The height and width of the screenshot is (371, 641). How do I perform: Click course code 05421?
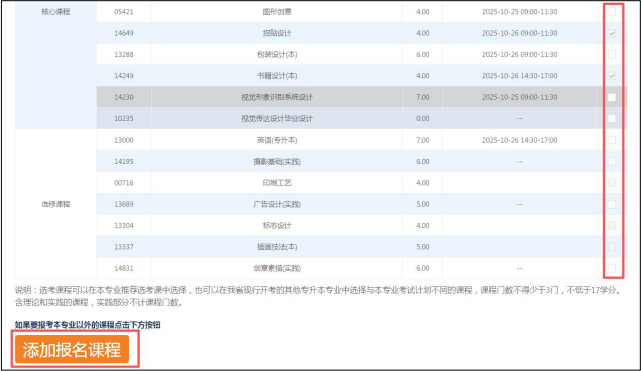click(x=123, y=12)
